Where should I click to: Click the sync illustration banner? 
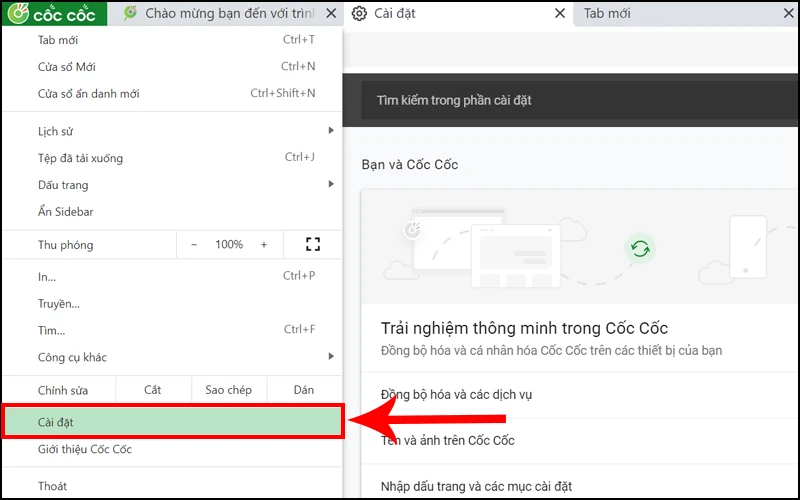tap(580, 247)
